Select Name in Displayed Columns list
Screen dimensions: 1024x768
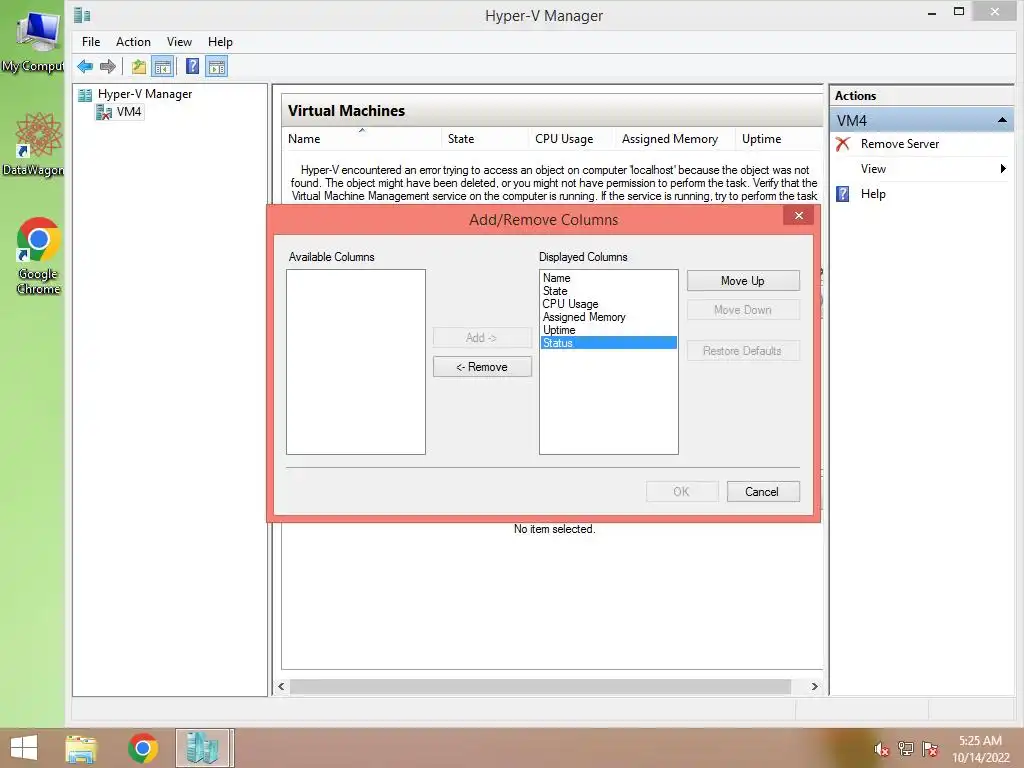(608, 278)
